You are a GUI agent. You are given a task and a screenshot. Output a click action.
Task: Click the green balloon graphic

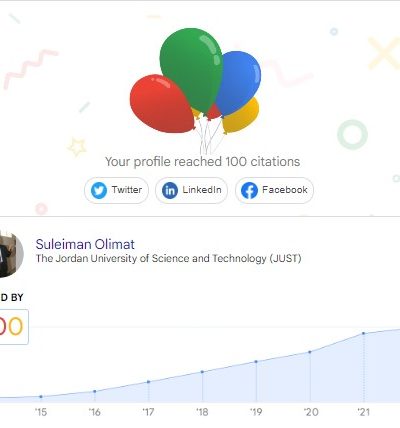coord(191,70)
